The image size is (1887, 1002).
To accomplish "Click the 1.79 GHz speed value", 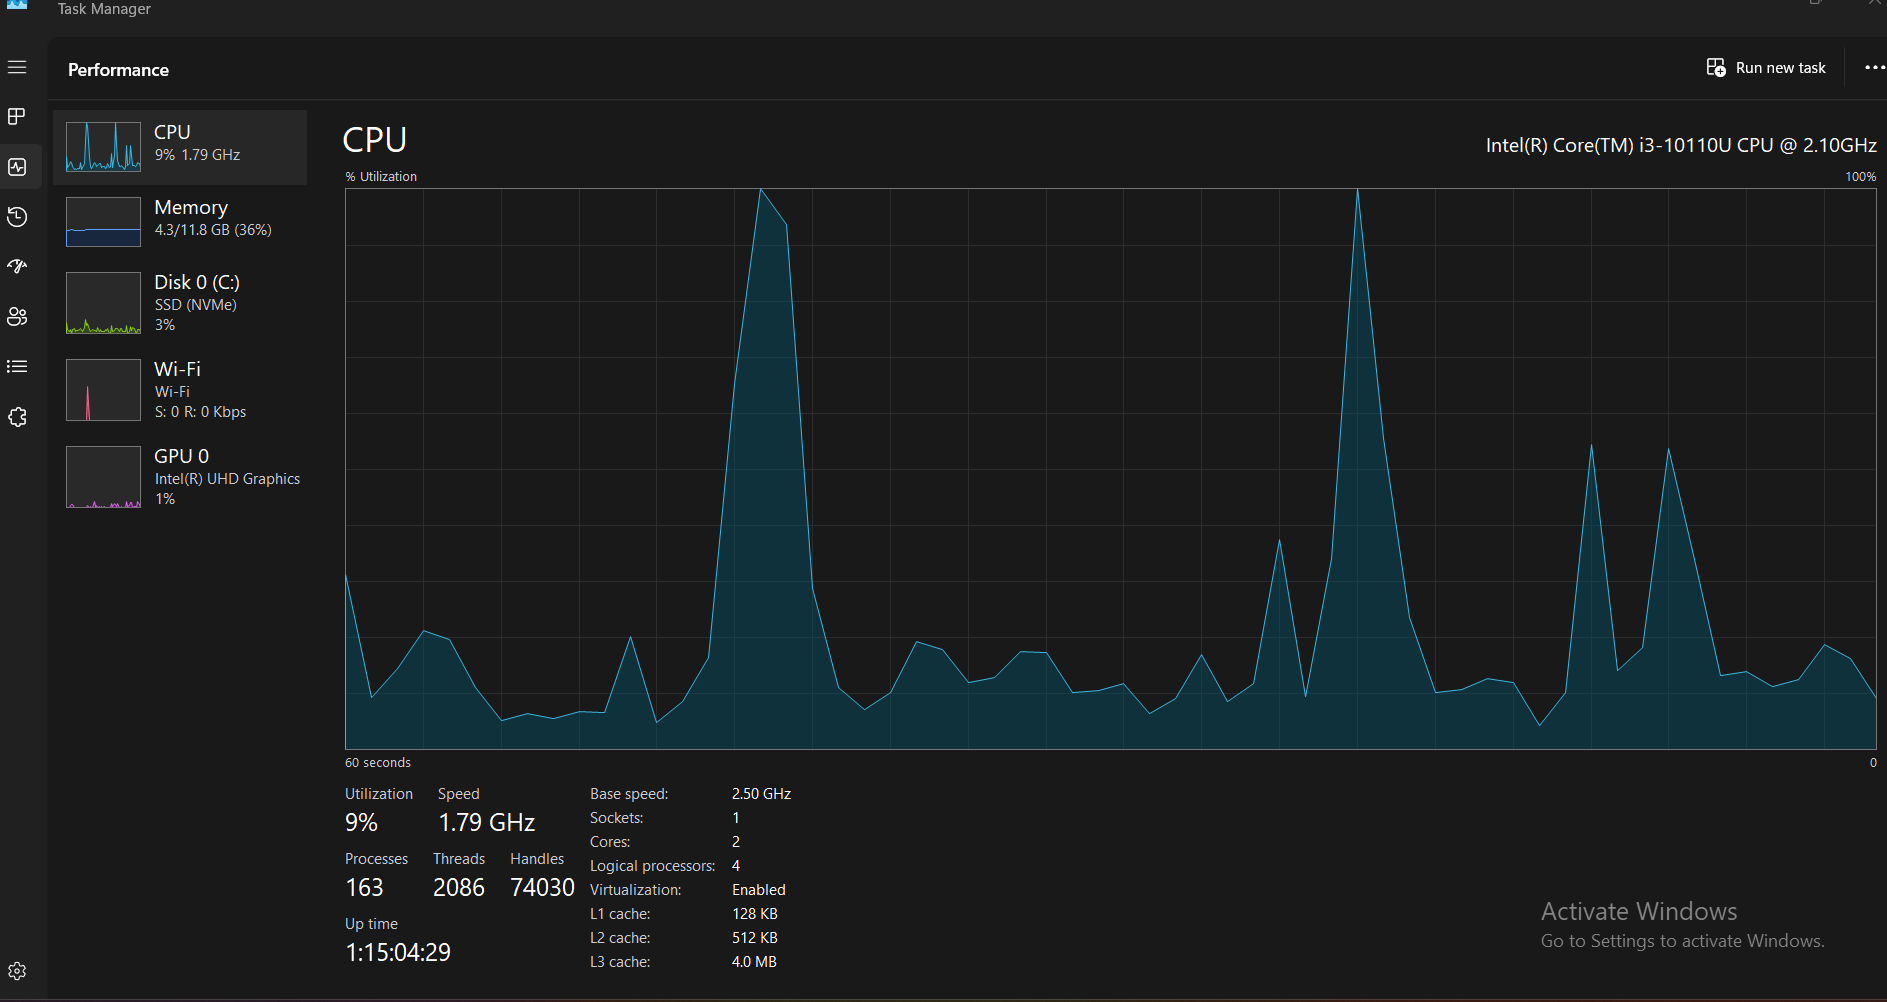I will [x=487, y=823].
